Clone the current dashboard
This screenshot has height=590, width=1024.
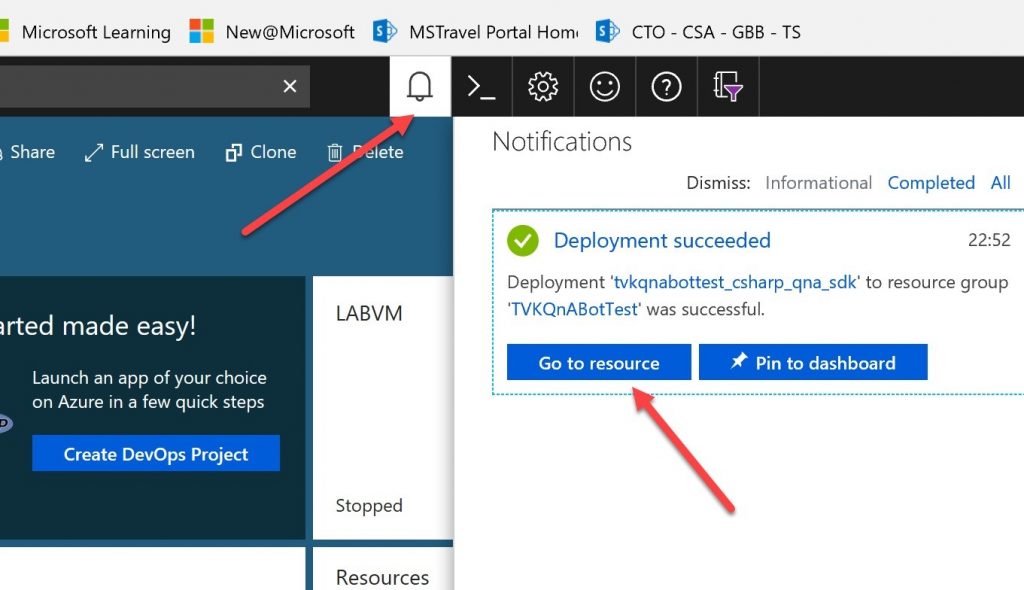[x=261, y=152]
